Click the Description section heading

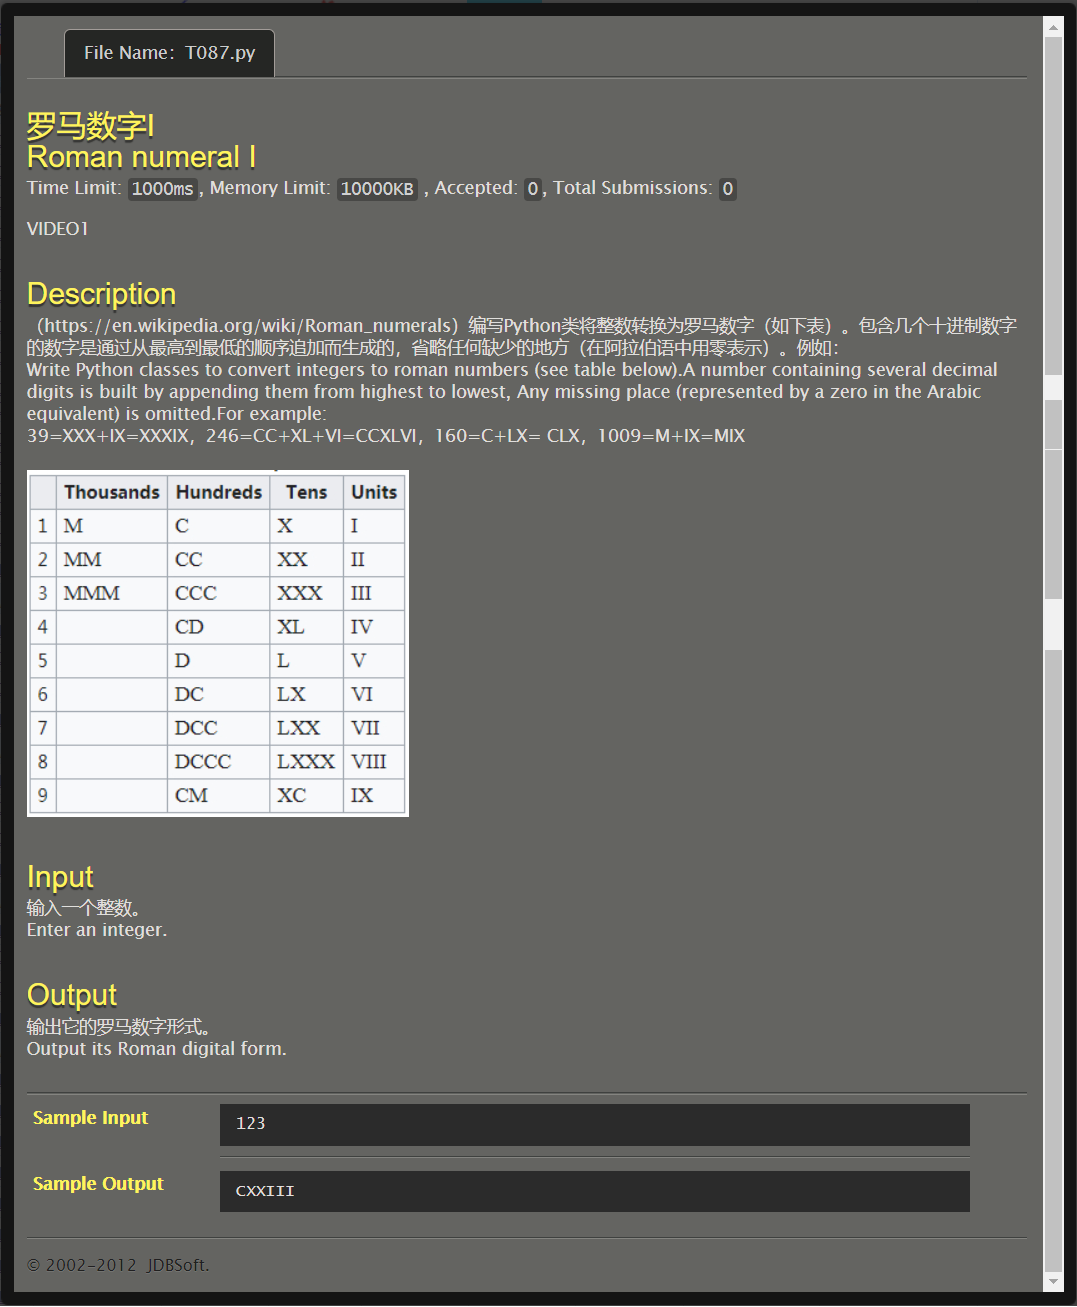click(101, 294)
